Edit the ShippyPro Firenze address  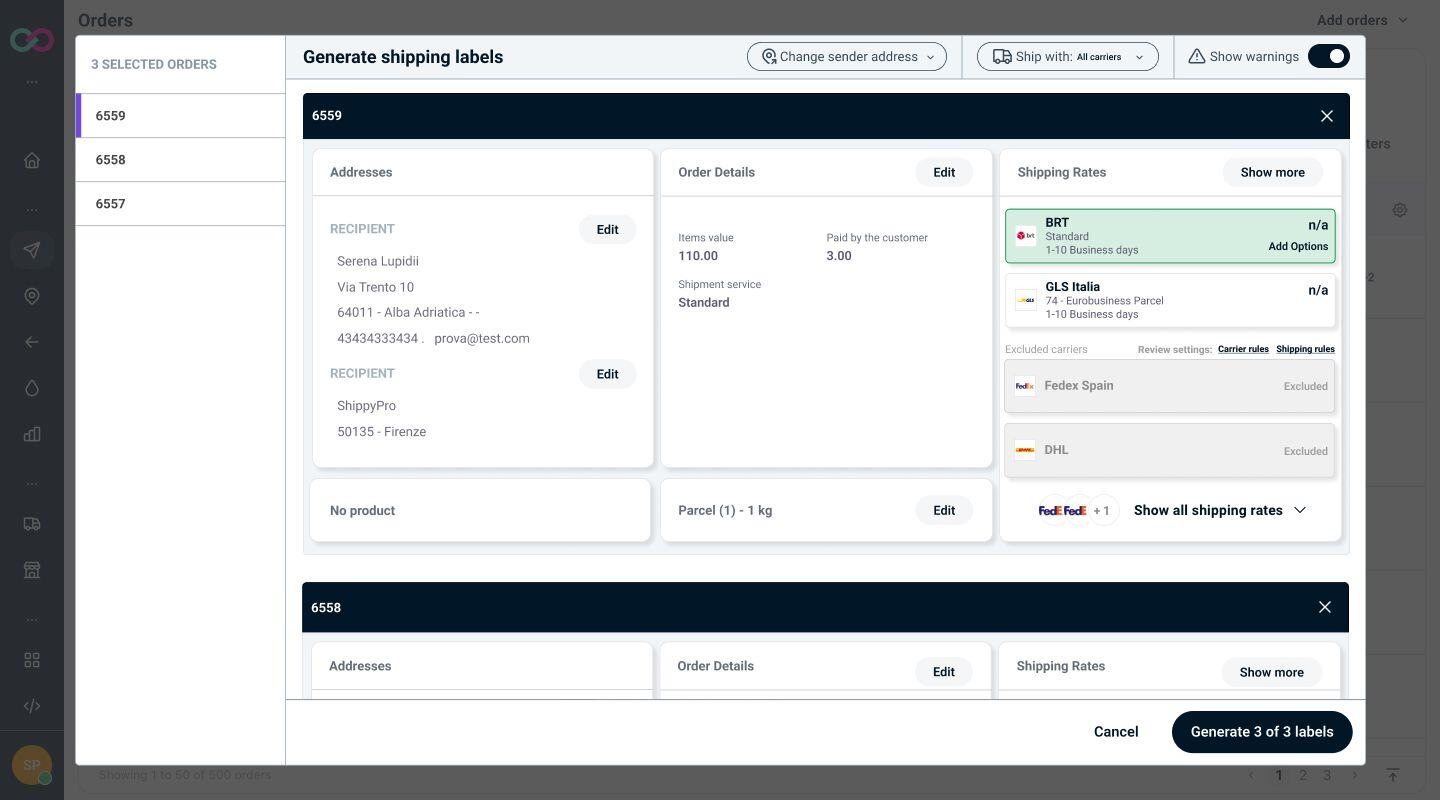point(607,374)
